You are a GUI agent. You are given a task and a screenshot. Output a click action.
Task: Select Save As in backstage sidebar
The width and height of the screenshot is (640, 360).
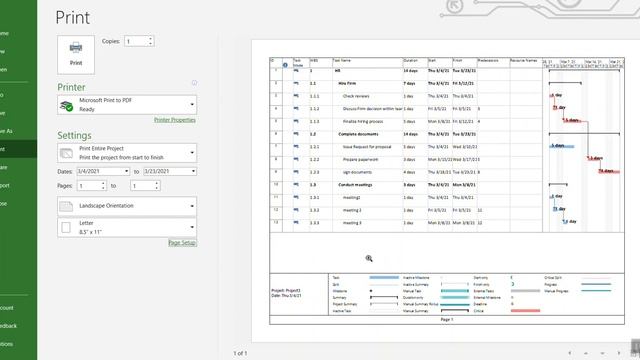tap(18, 131)
